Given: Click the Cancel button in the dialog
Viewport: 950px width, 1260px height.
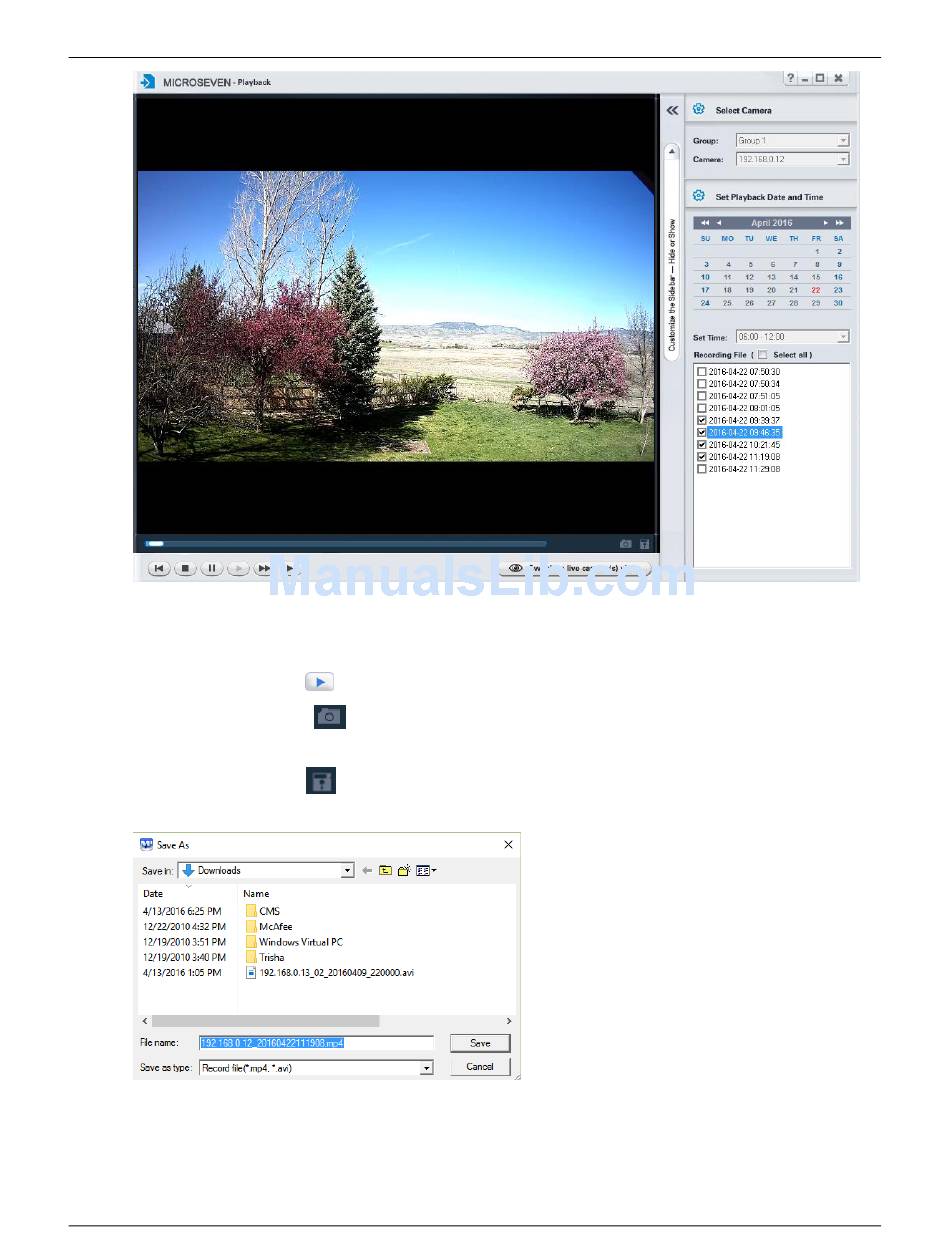Looking at the screenshot, I should coord(480,1067).
